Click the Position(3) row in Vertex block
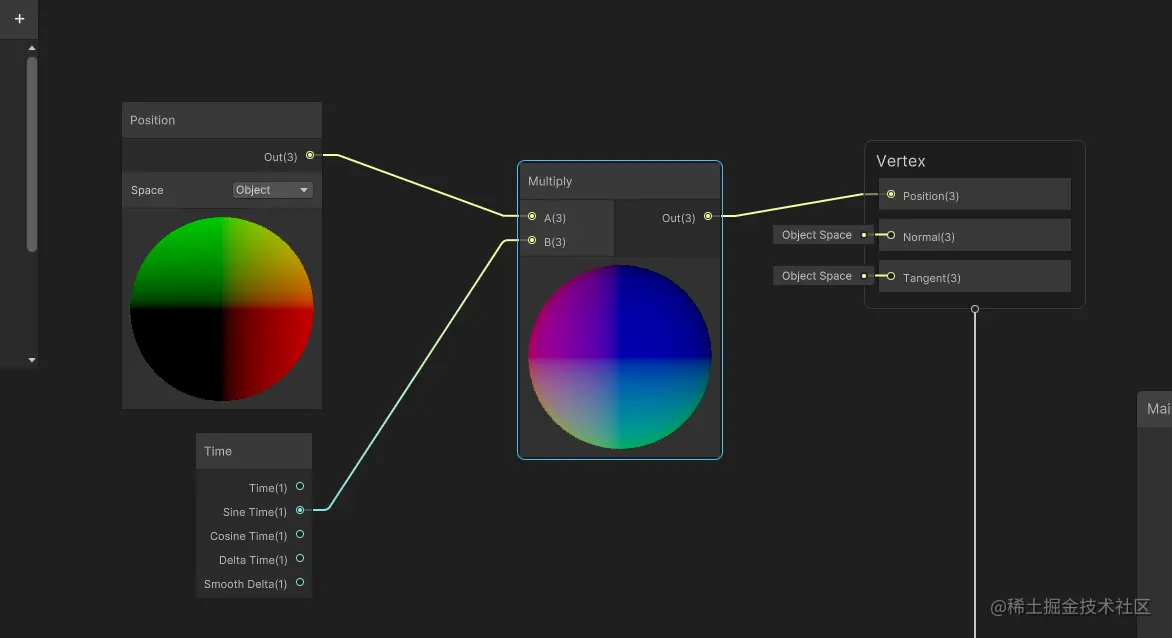 coord(975,194)
